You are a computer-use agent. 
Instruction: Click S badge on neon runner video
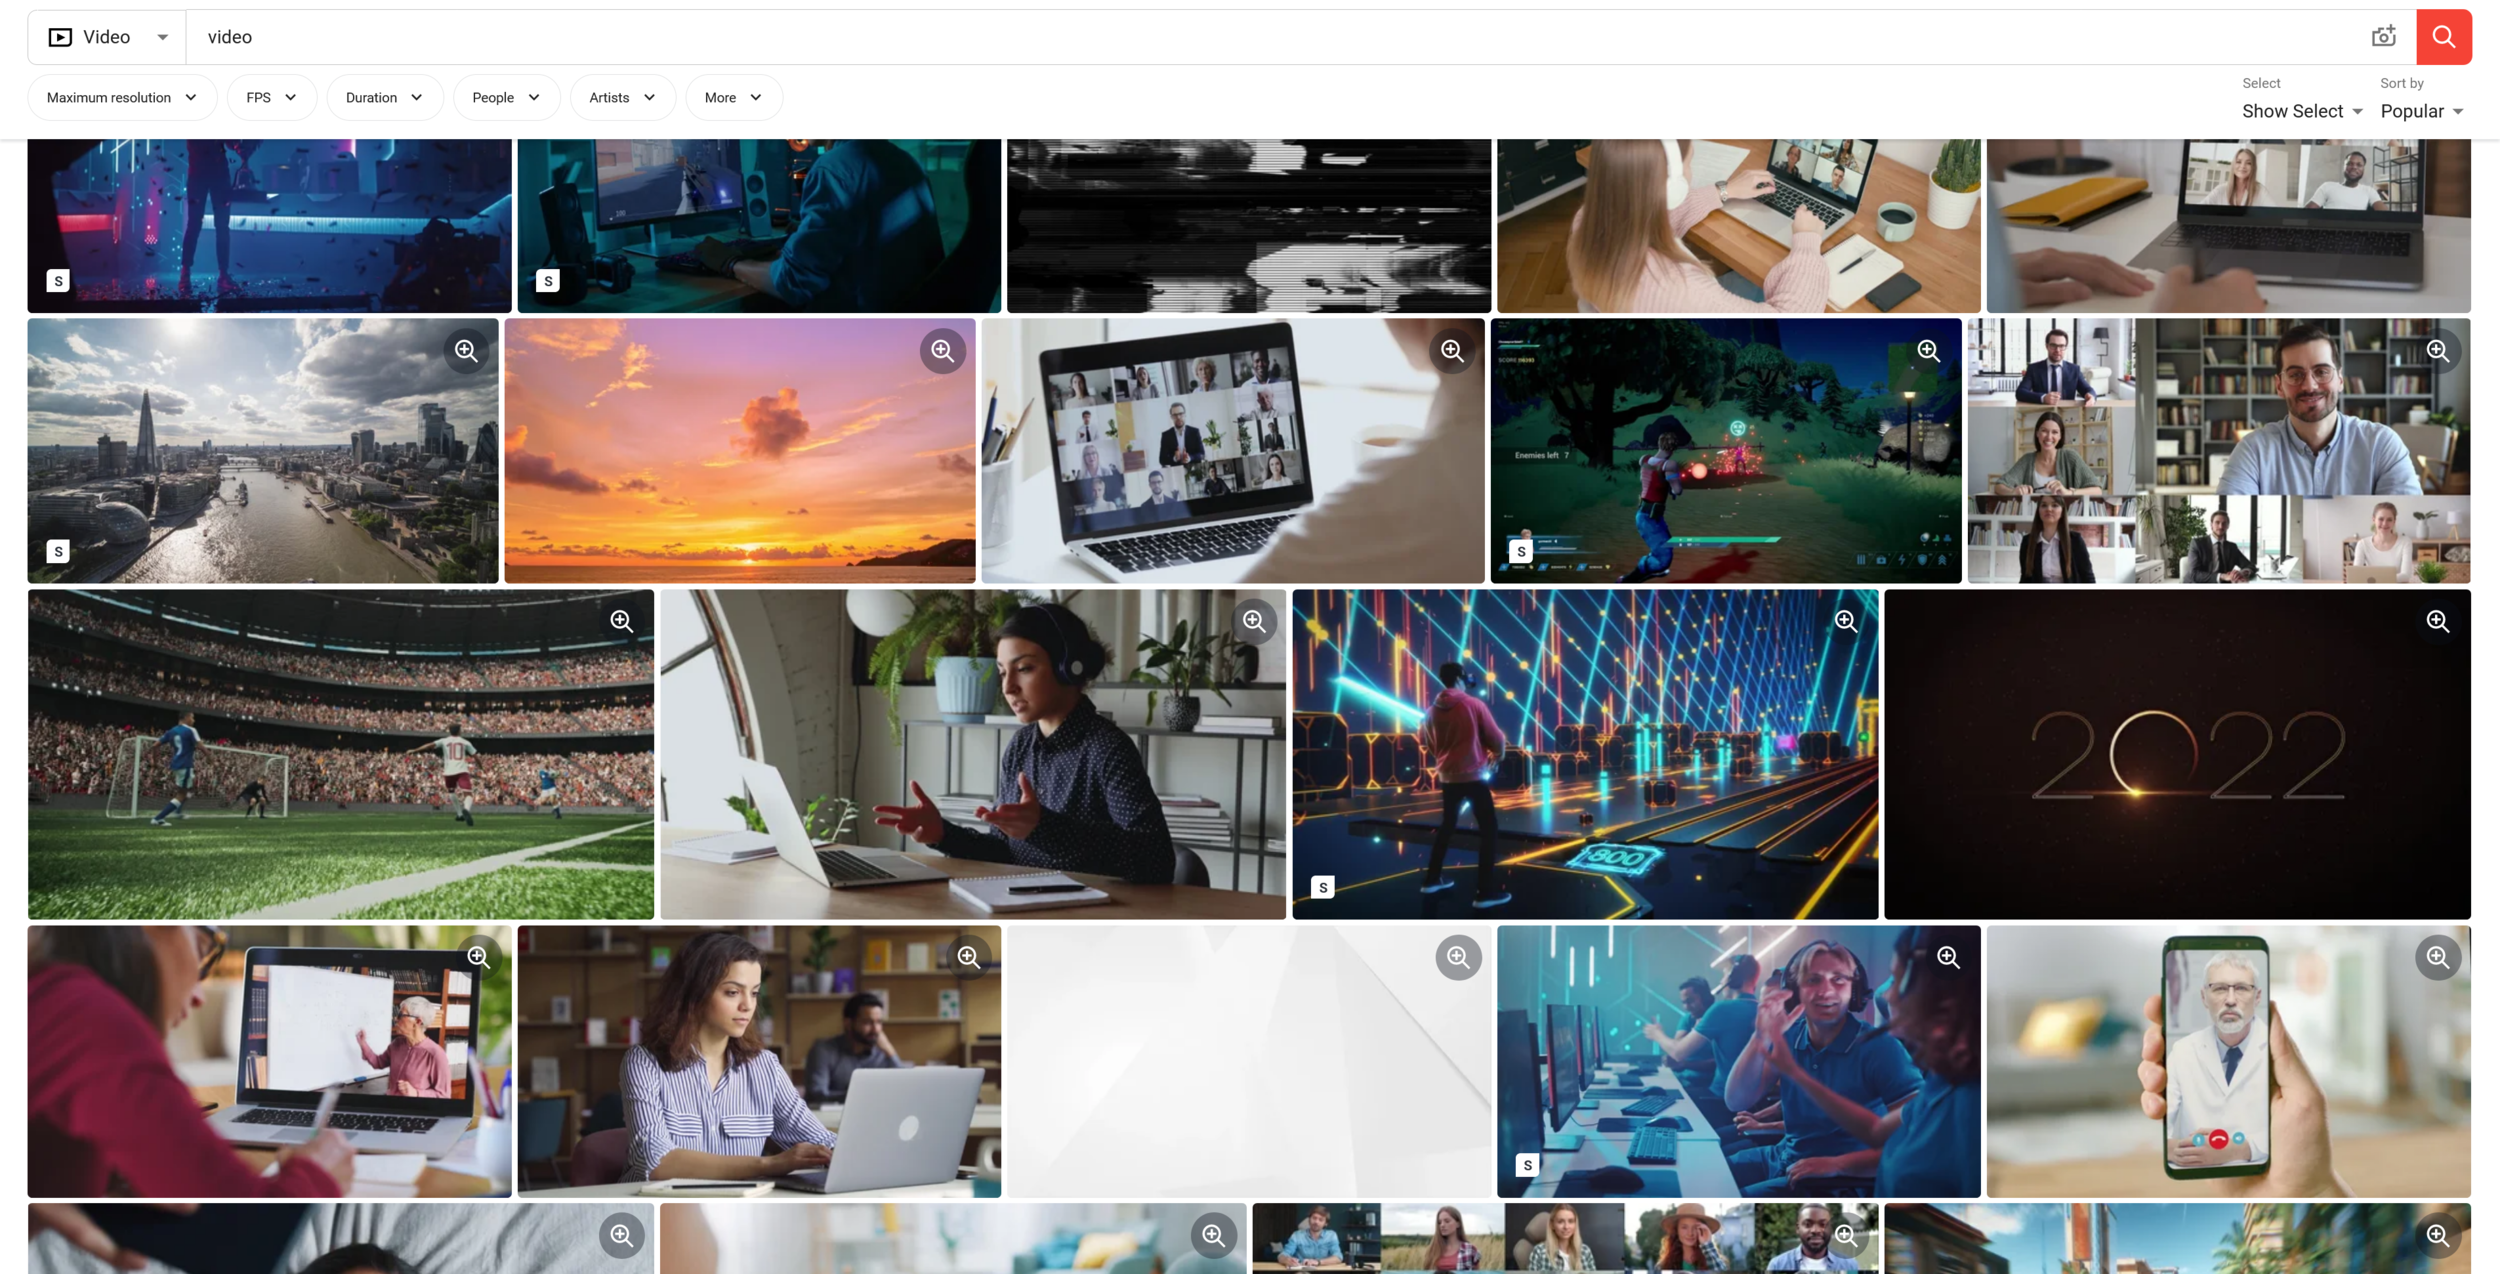point(1322,887)
